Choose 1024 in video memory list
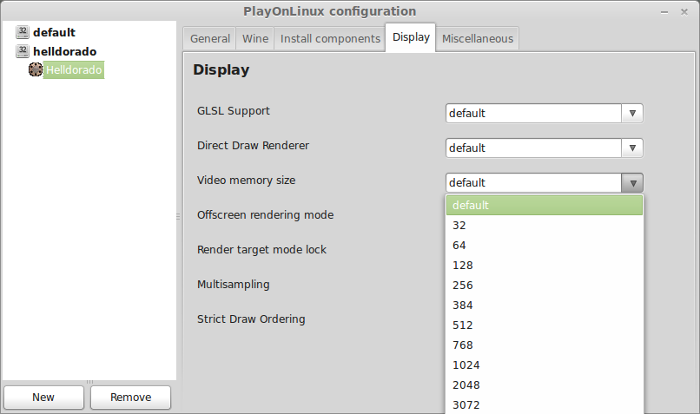This screenshot has width=700, height=414. (544, 365)
